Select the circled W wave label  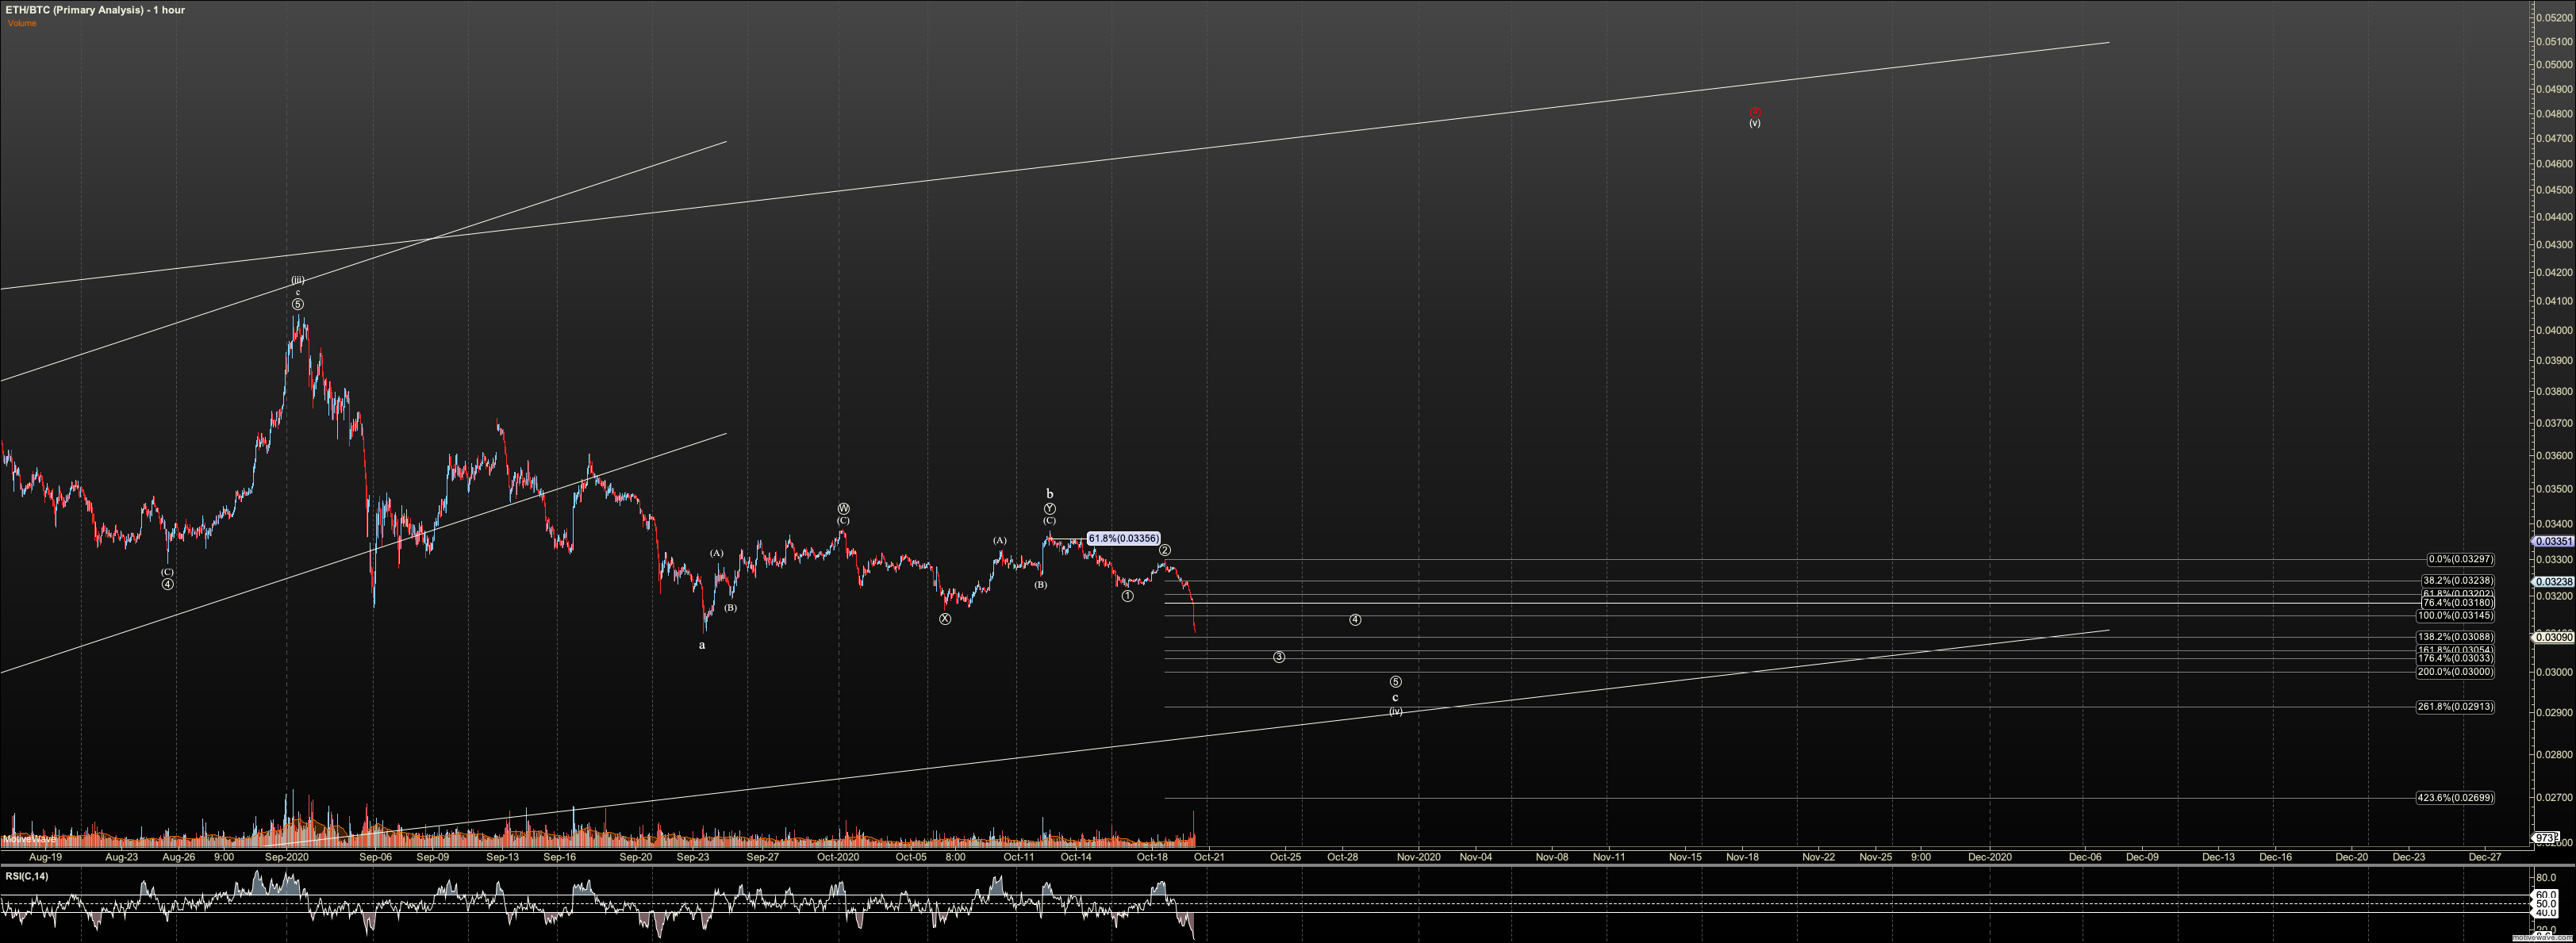pos(843,509)
